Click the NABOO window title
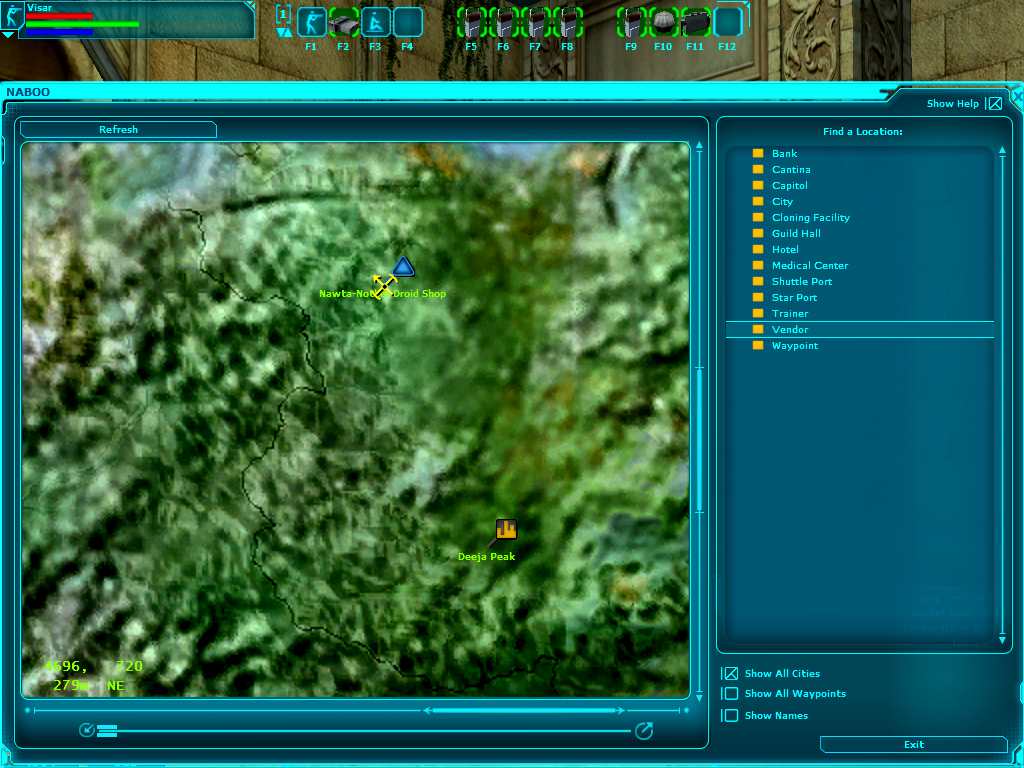1024x768 pixels. (28, 92)
